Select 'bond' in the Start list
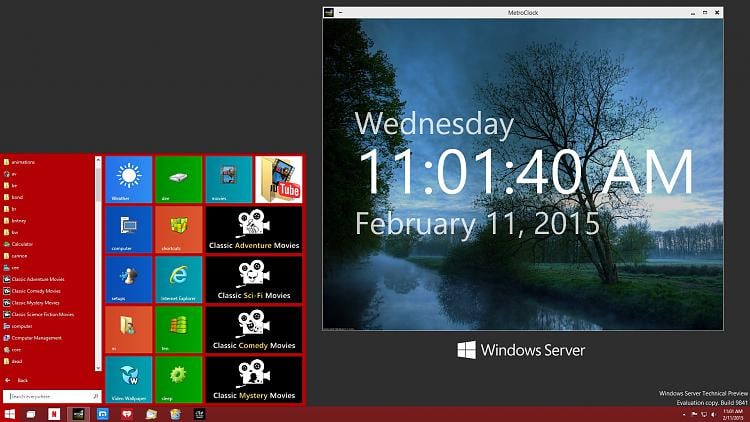Image resolution: width=750 pixels, height=422 pixels. pyautogui.click(x=13, y=197)
